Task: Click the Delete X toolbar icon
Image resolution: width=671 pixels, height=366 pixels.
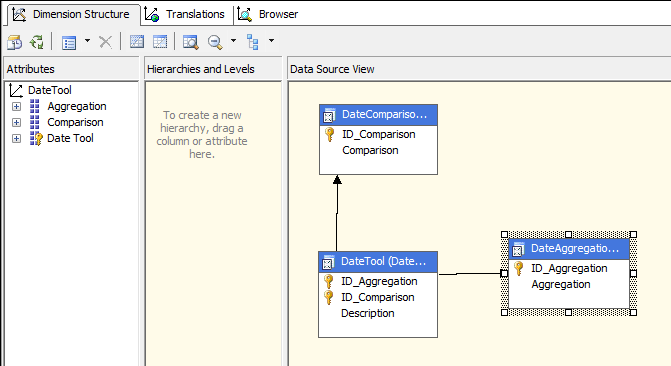Action: (x=105, y=42)
